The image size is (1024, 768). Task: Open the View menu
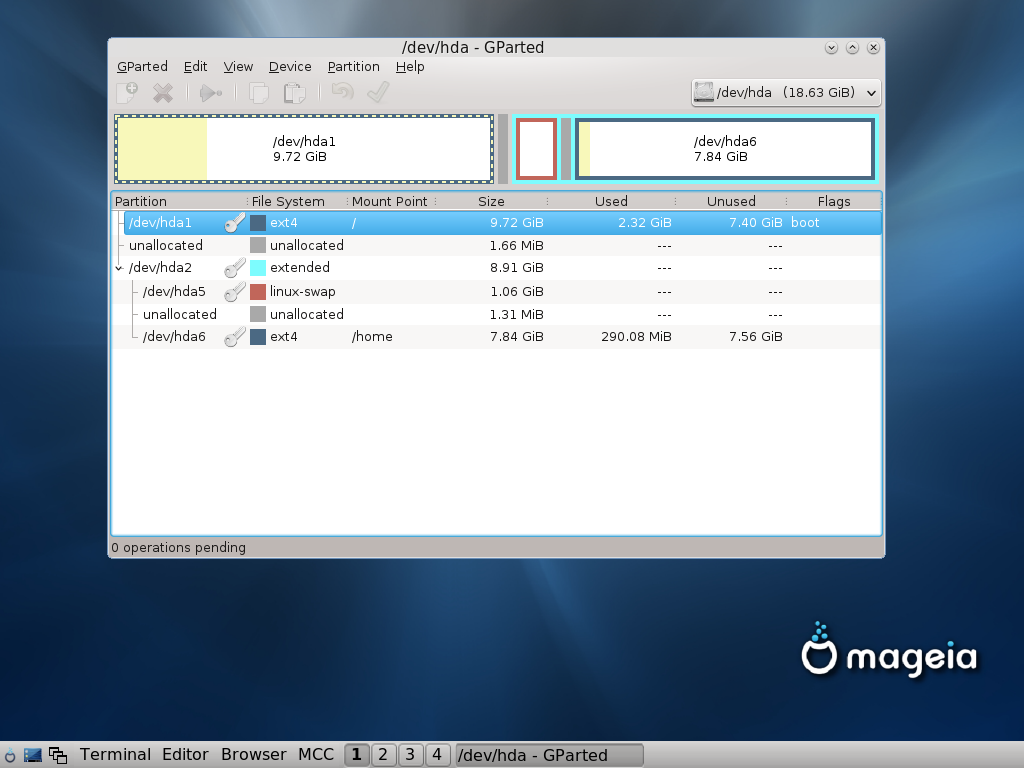tap(238, 67)
